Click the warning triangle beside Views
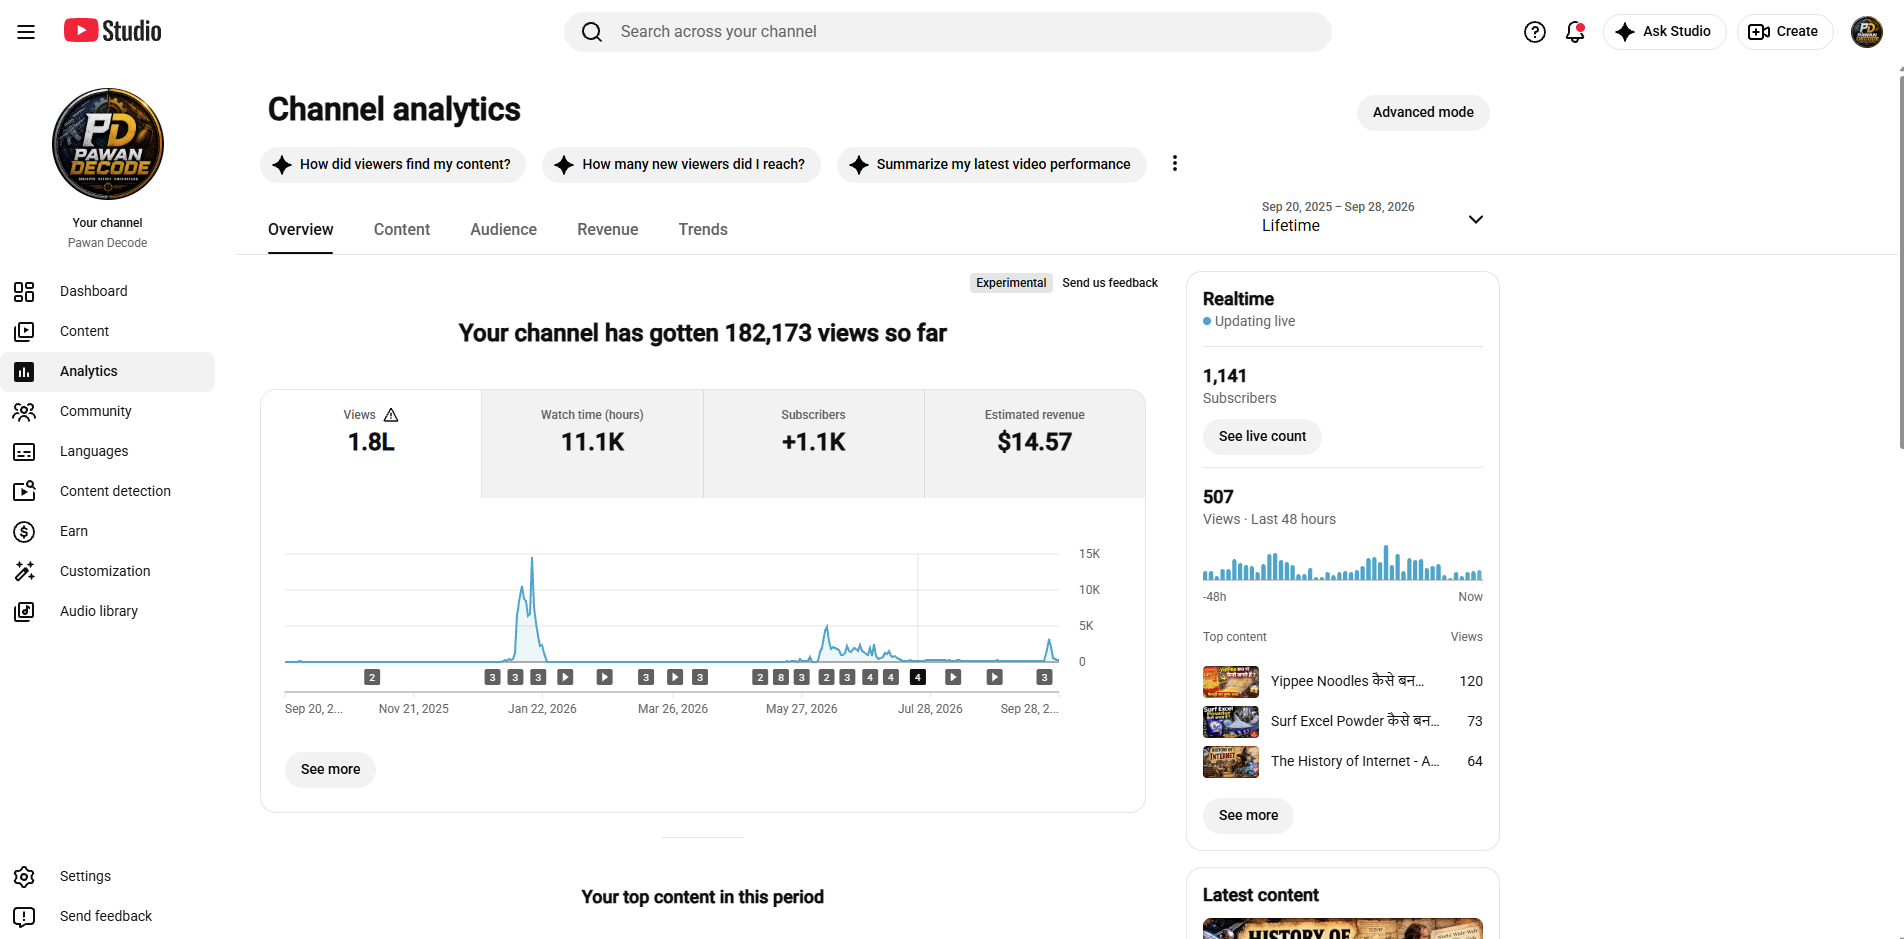Image resolution: width=1904 pixels, height=939 pixels. (391, 415)
